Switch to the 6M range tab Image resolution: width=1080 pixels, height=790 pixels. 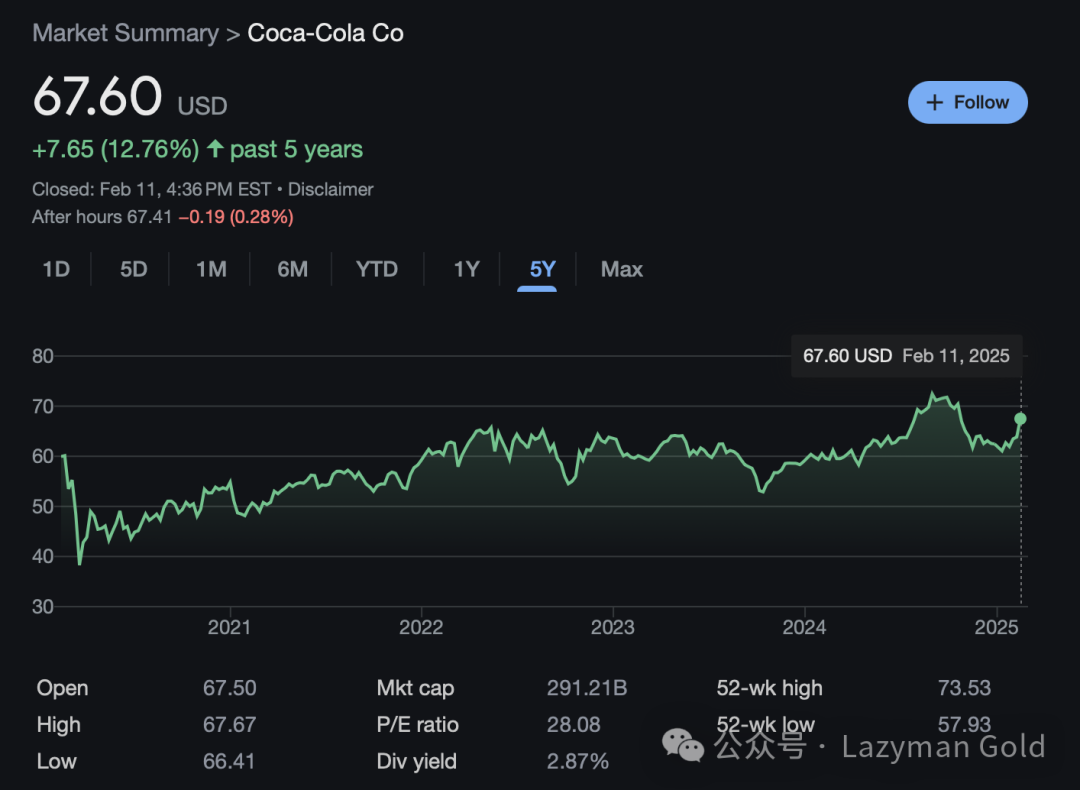293,269
